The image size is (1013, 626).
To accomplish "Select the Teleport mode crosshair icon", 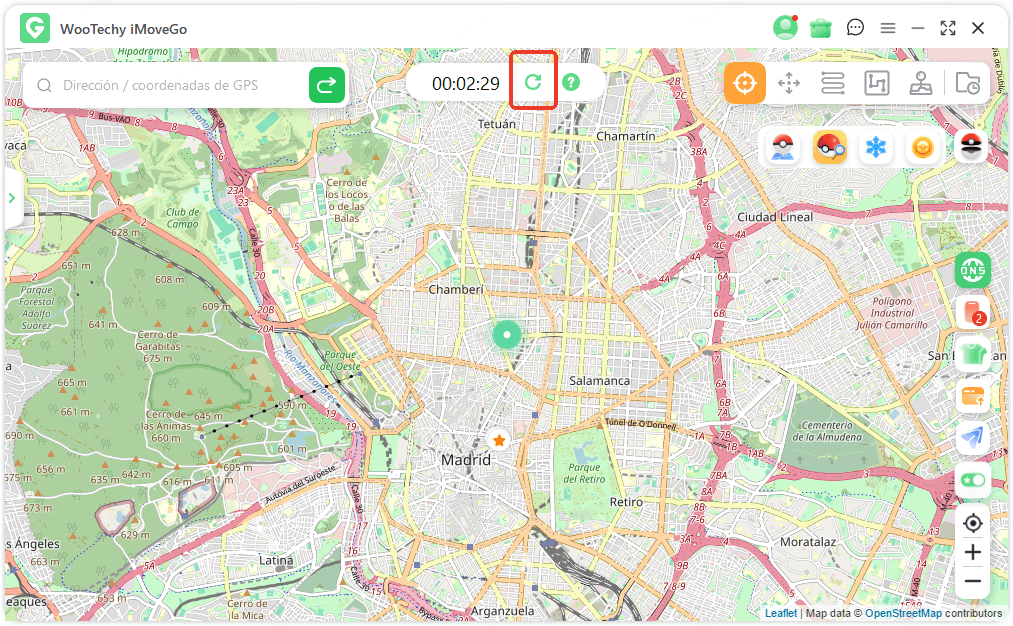I will point(745,83).
